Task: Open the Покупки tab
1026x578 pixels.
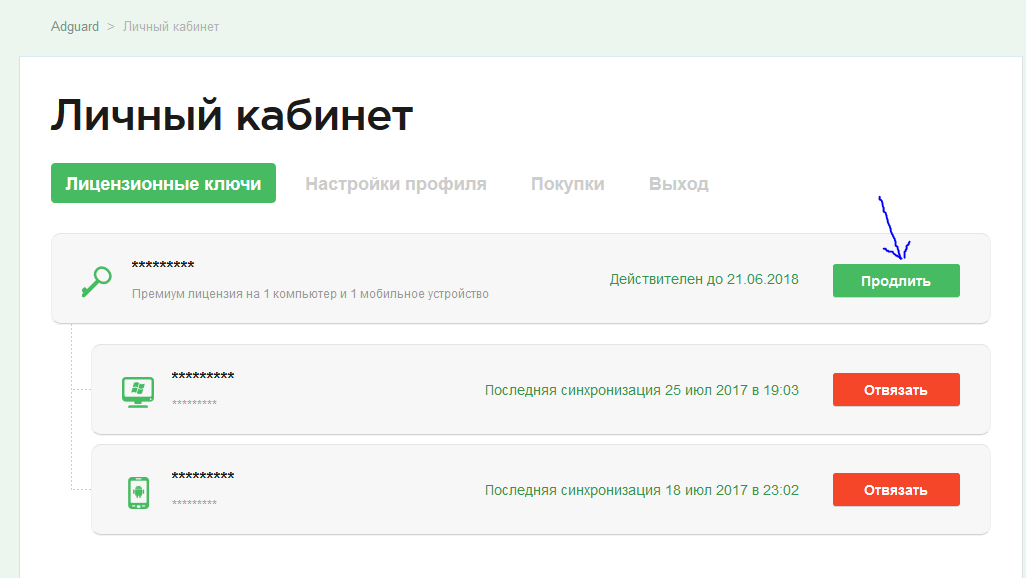Action: (567, 184)
